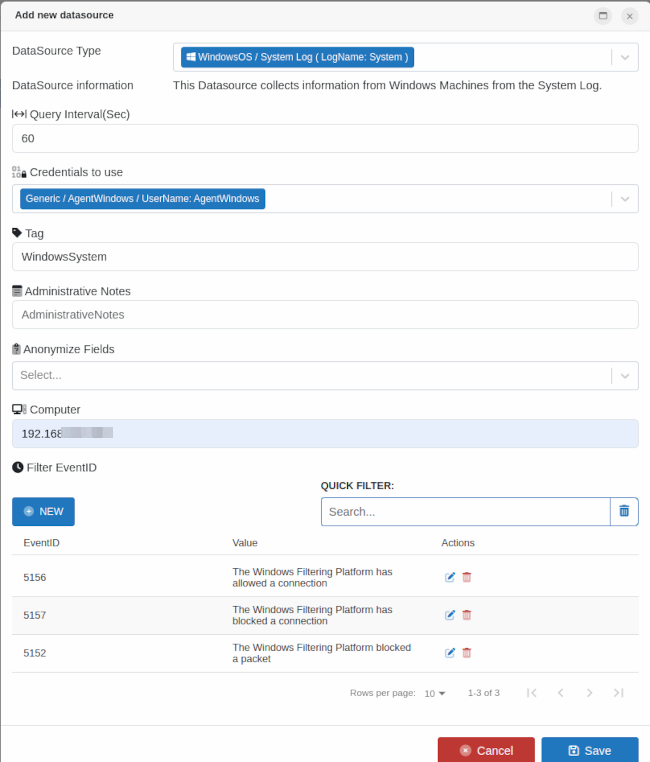Click the DataSource Type label
650x762 pixels.
click(x=56, y=51)
